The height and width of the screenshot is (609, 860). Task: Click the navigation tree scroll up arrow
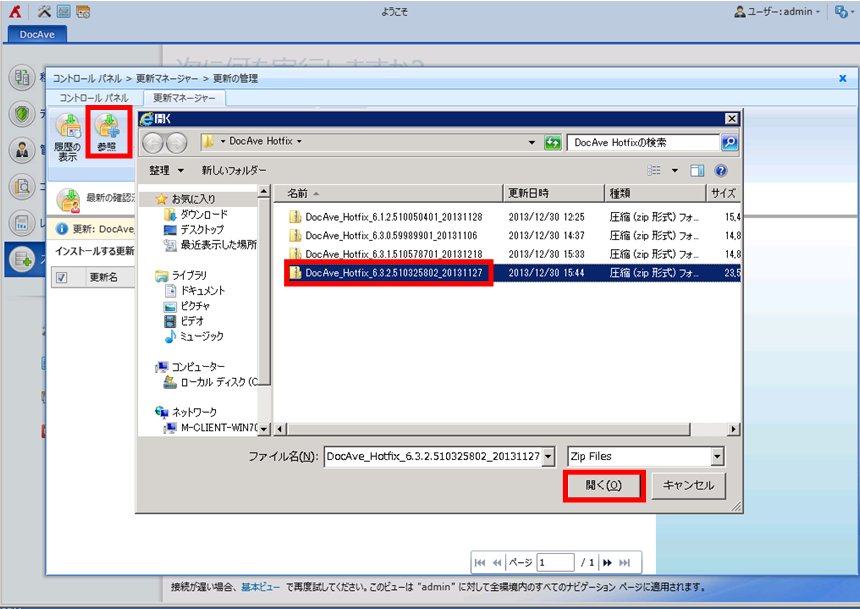coord(264,191)
